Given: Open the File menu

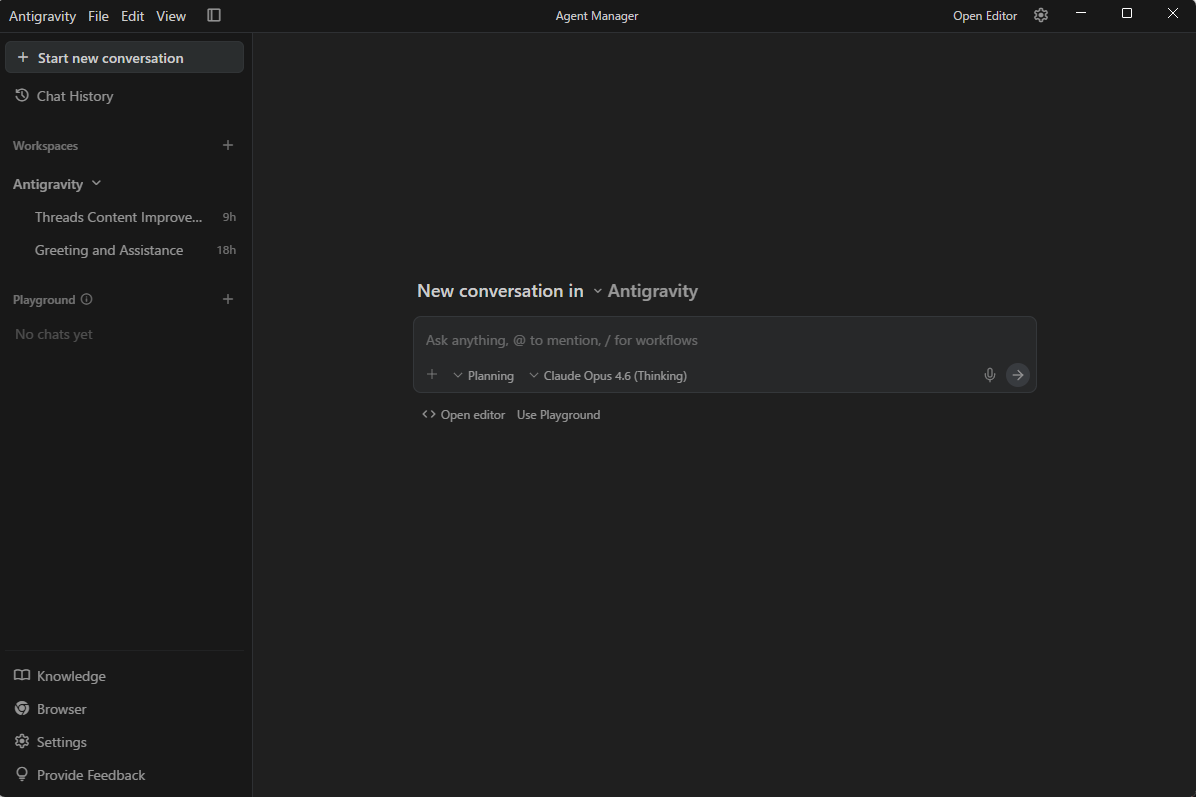Looking at the screenshot, I should coord(98,16).
